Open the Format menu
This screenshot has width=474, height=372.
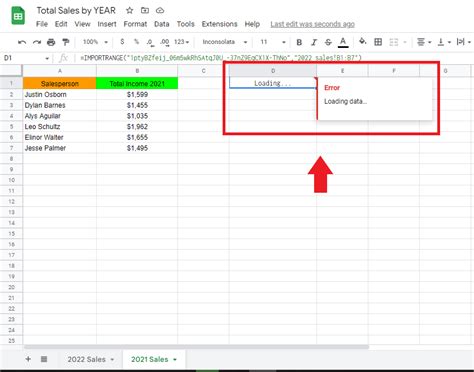pyautogui.click(x=135, y=24)
